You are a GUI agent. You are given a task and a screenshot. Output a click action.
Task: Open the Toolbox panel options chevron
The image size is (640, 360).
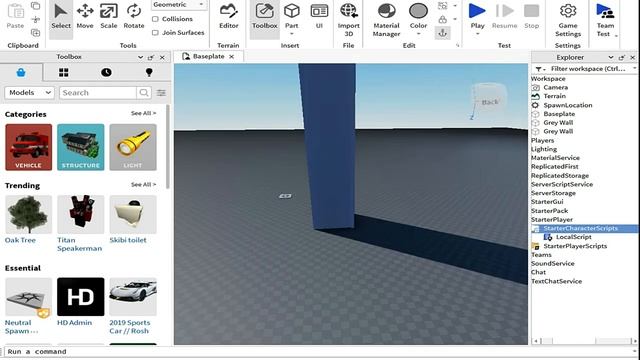click(140, 57)
